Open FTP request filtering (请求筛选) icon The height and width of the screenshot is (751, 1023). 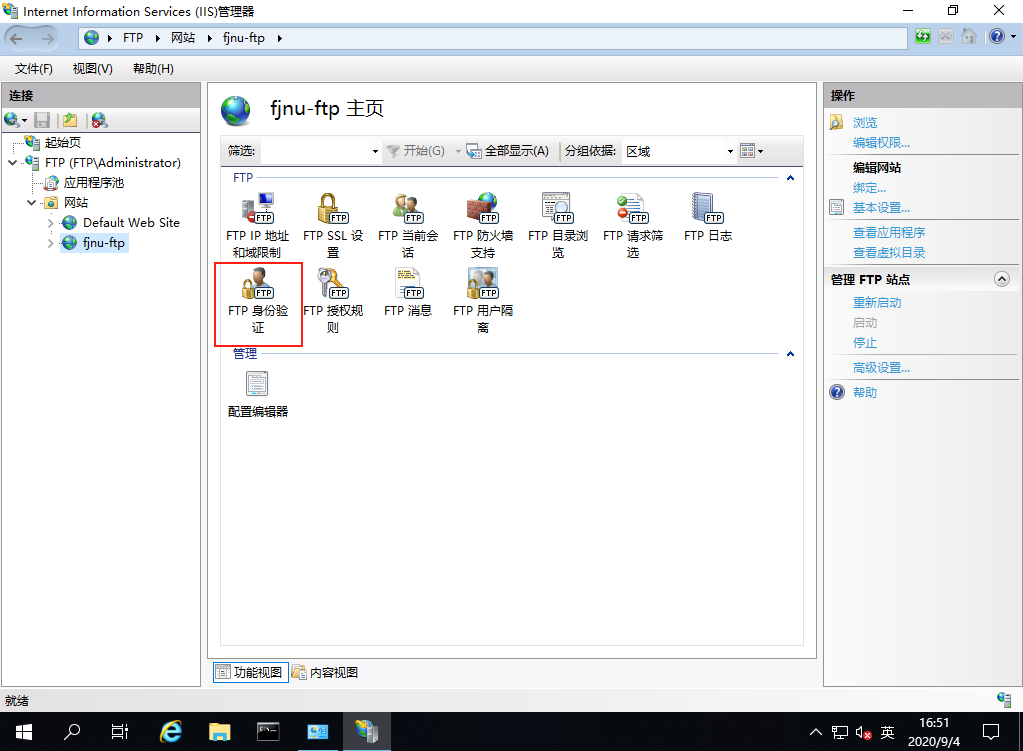(633, 225)
